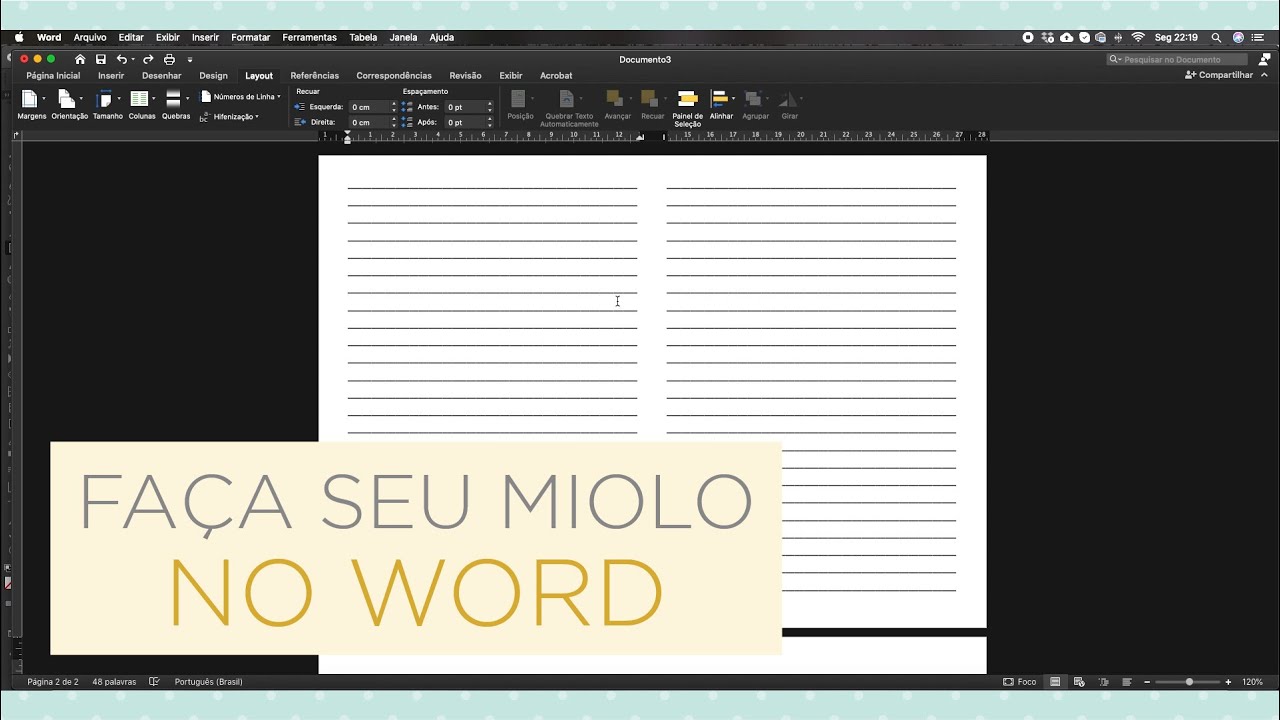Click Quebrar Texto Automaticamente wrap tool
1280x720 pixels.
569,108
